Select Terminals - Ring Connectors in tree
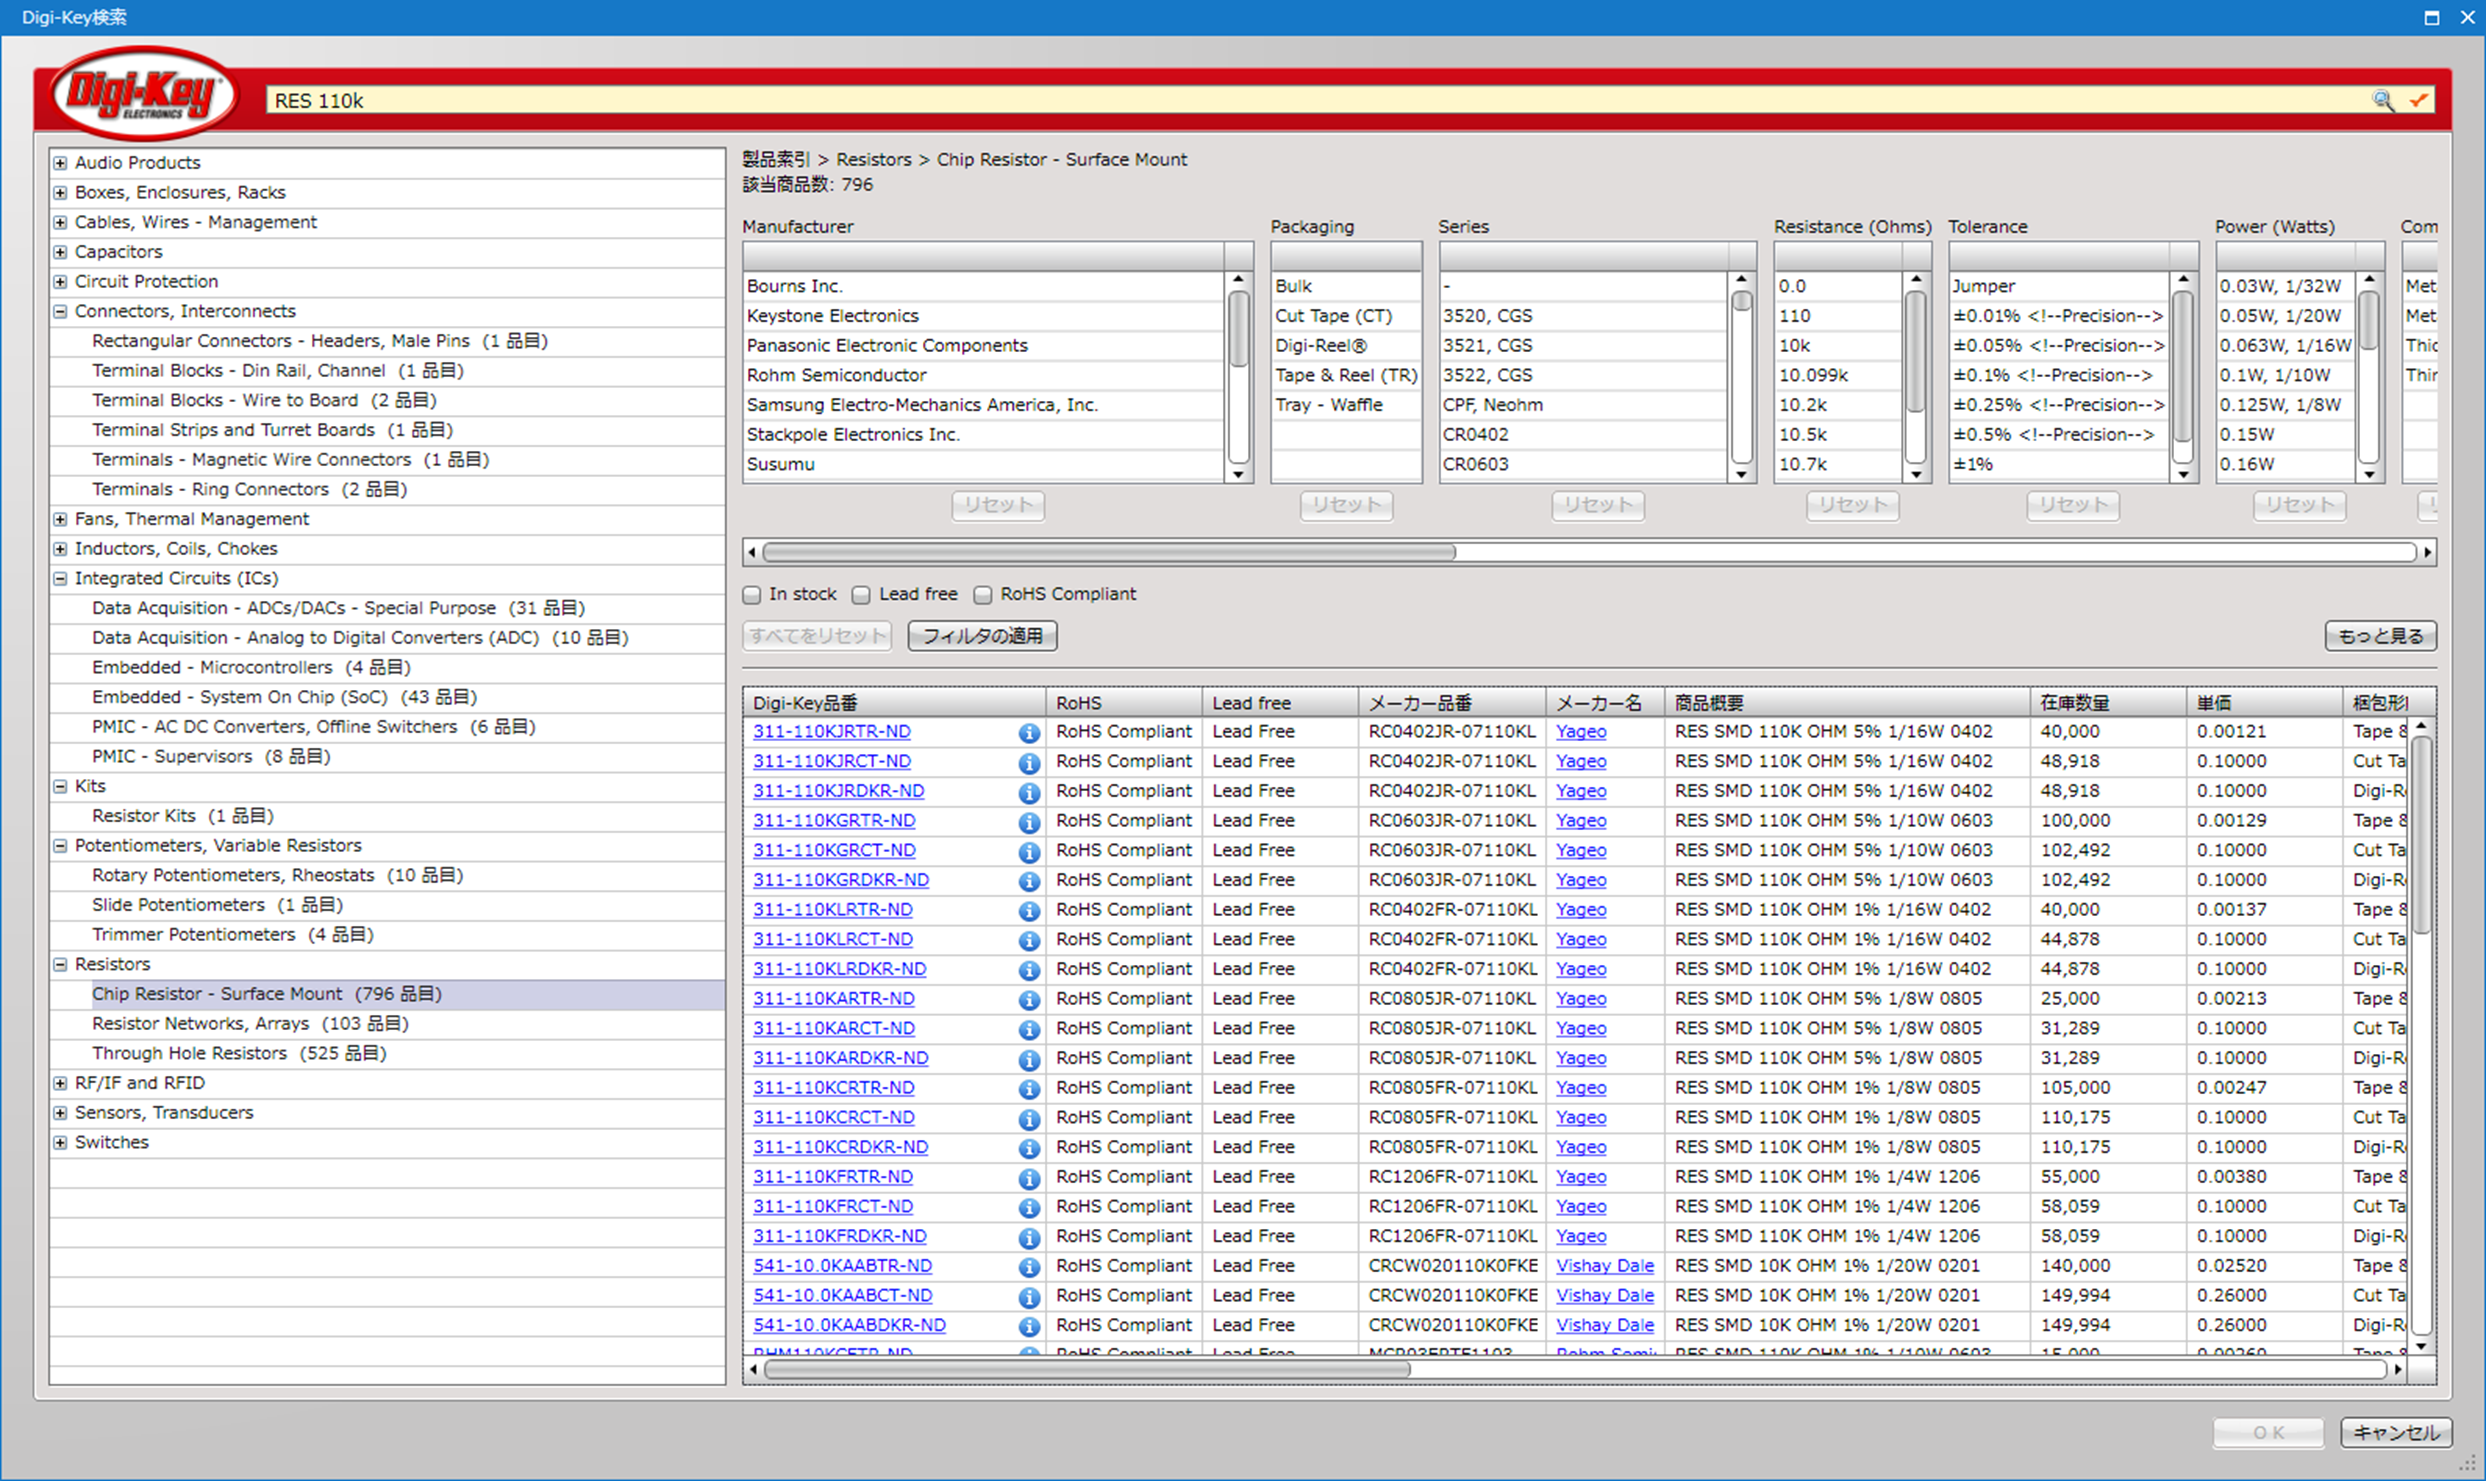The image size is (2486, 1481). (249, 489)
